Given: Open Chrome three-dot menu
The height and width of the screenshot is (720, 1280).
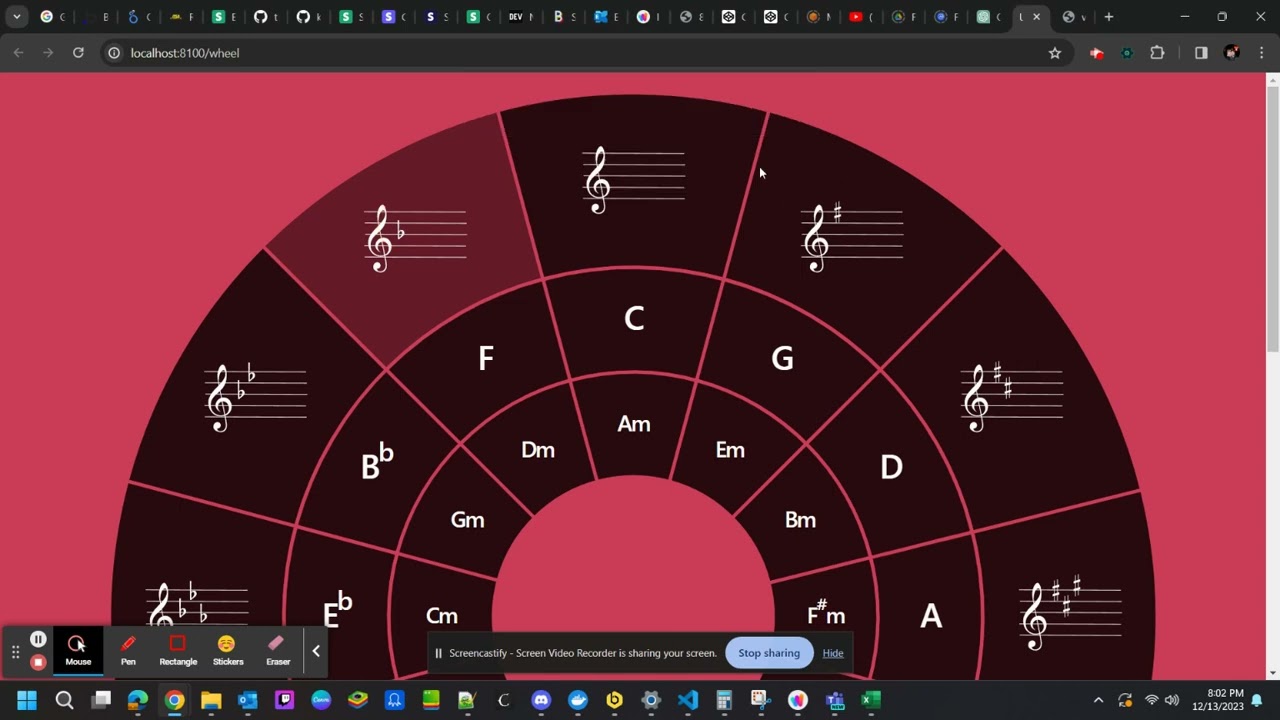Looking at the screenshot, I should coord(1262,53).
